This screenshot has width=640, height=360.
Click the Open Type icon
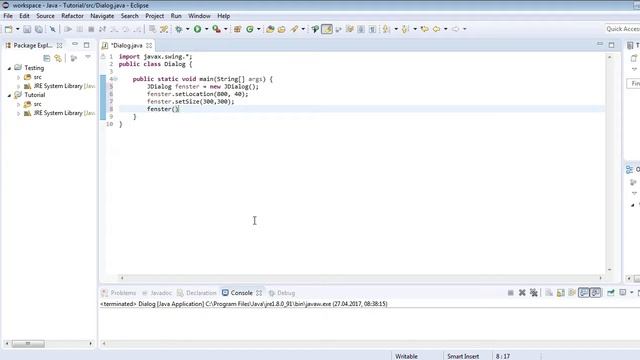pos(270,29)
